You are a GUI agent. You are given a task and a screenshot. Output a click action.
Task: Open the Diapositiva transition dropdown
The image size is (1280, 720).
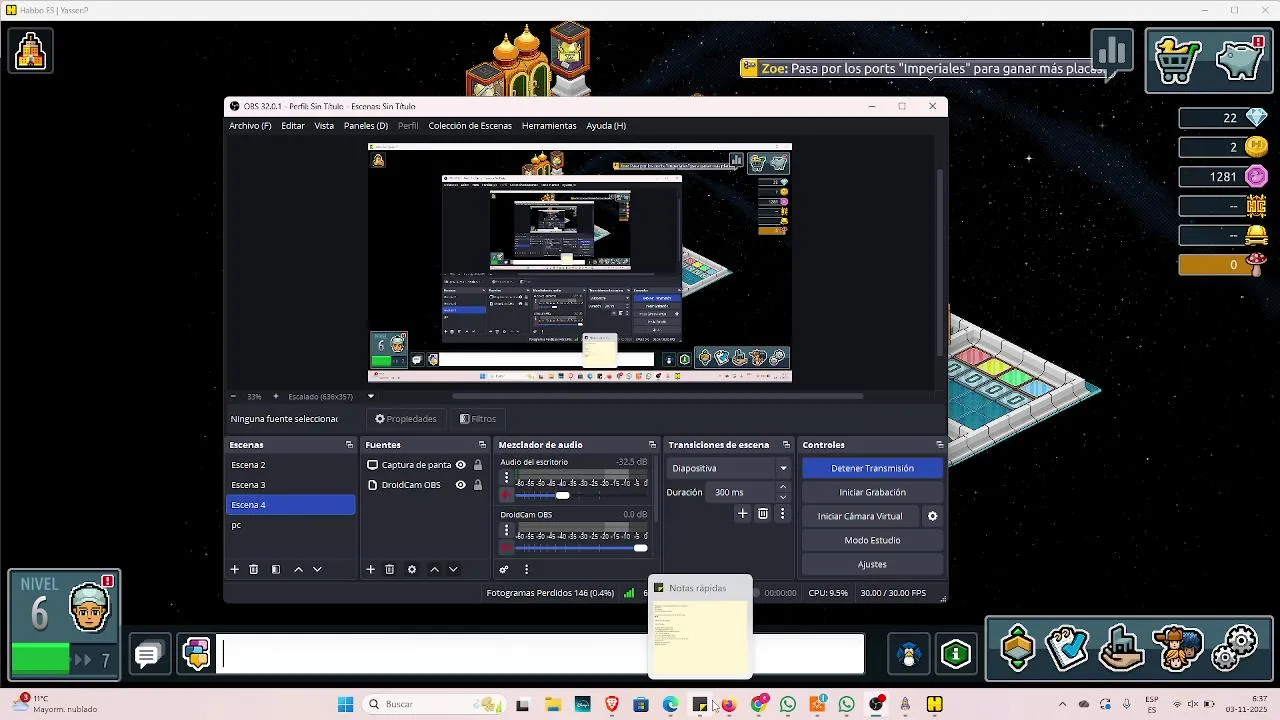(730, 468)
